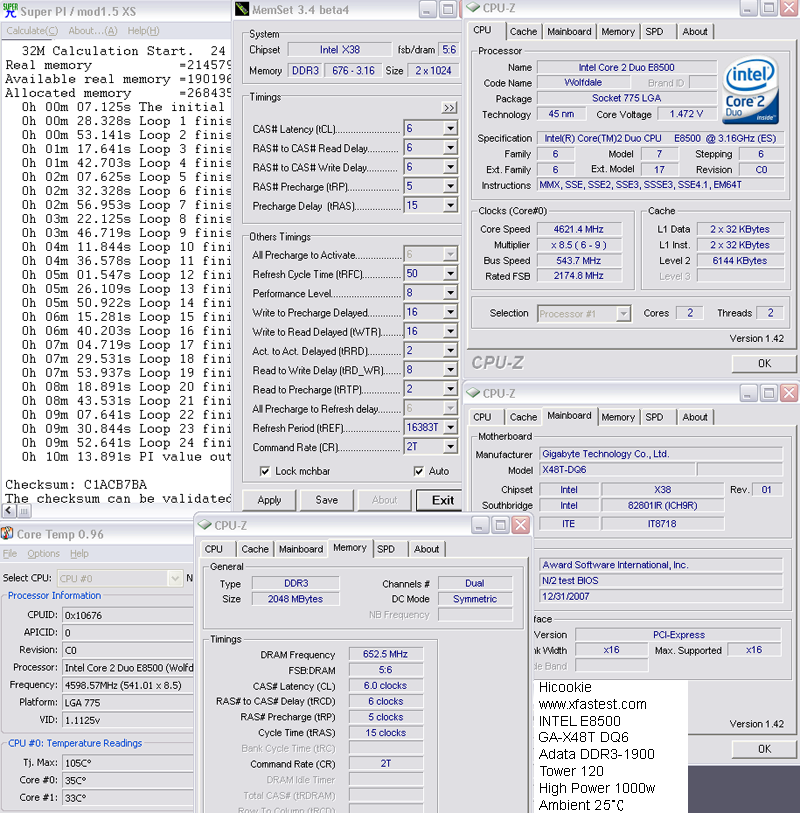The width and height of the screenshot is (800, 813).
Task: Open the Refresh Period (tREF) dropdown
Action: coord(450,427)
